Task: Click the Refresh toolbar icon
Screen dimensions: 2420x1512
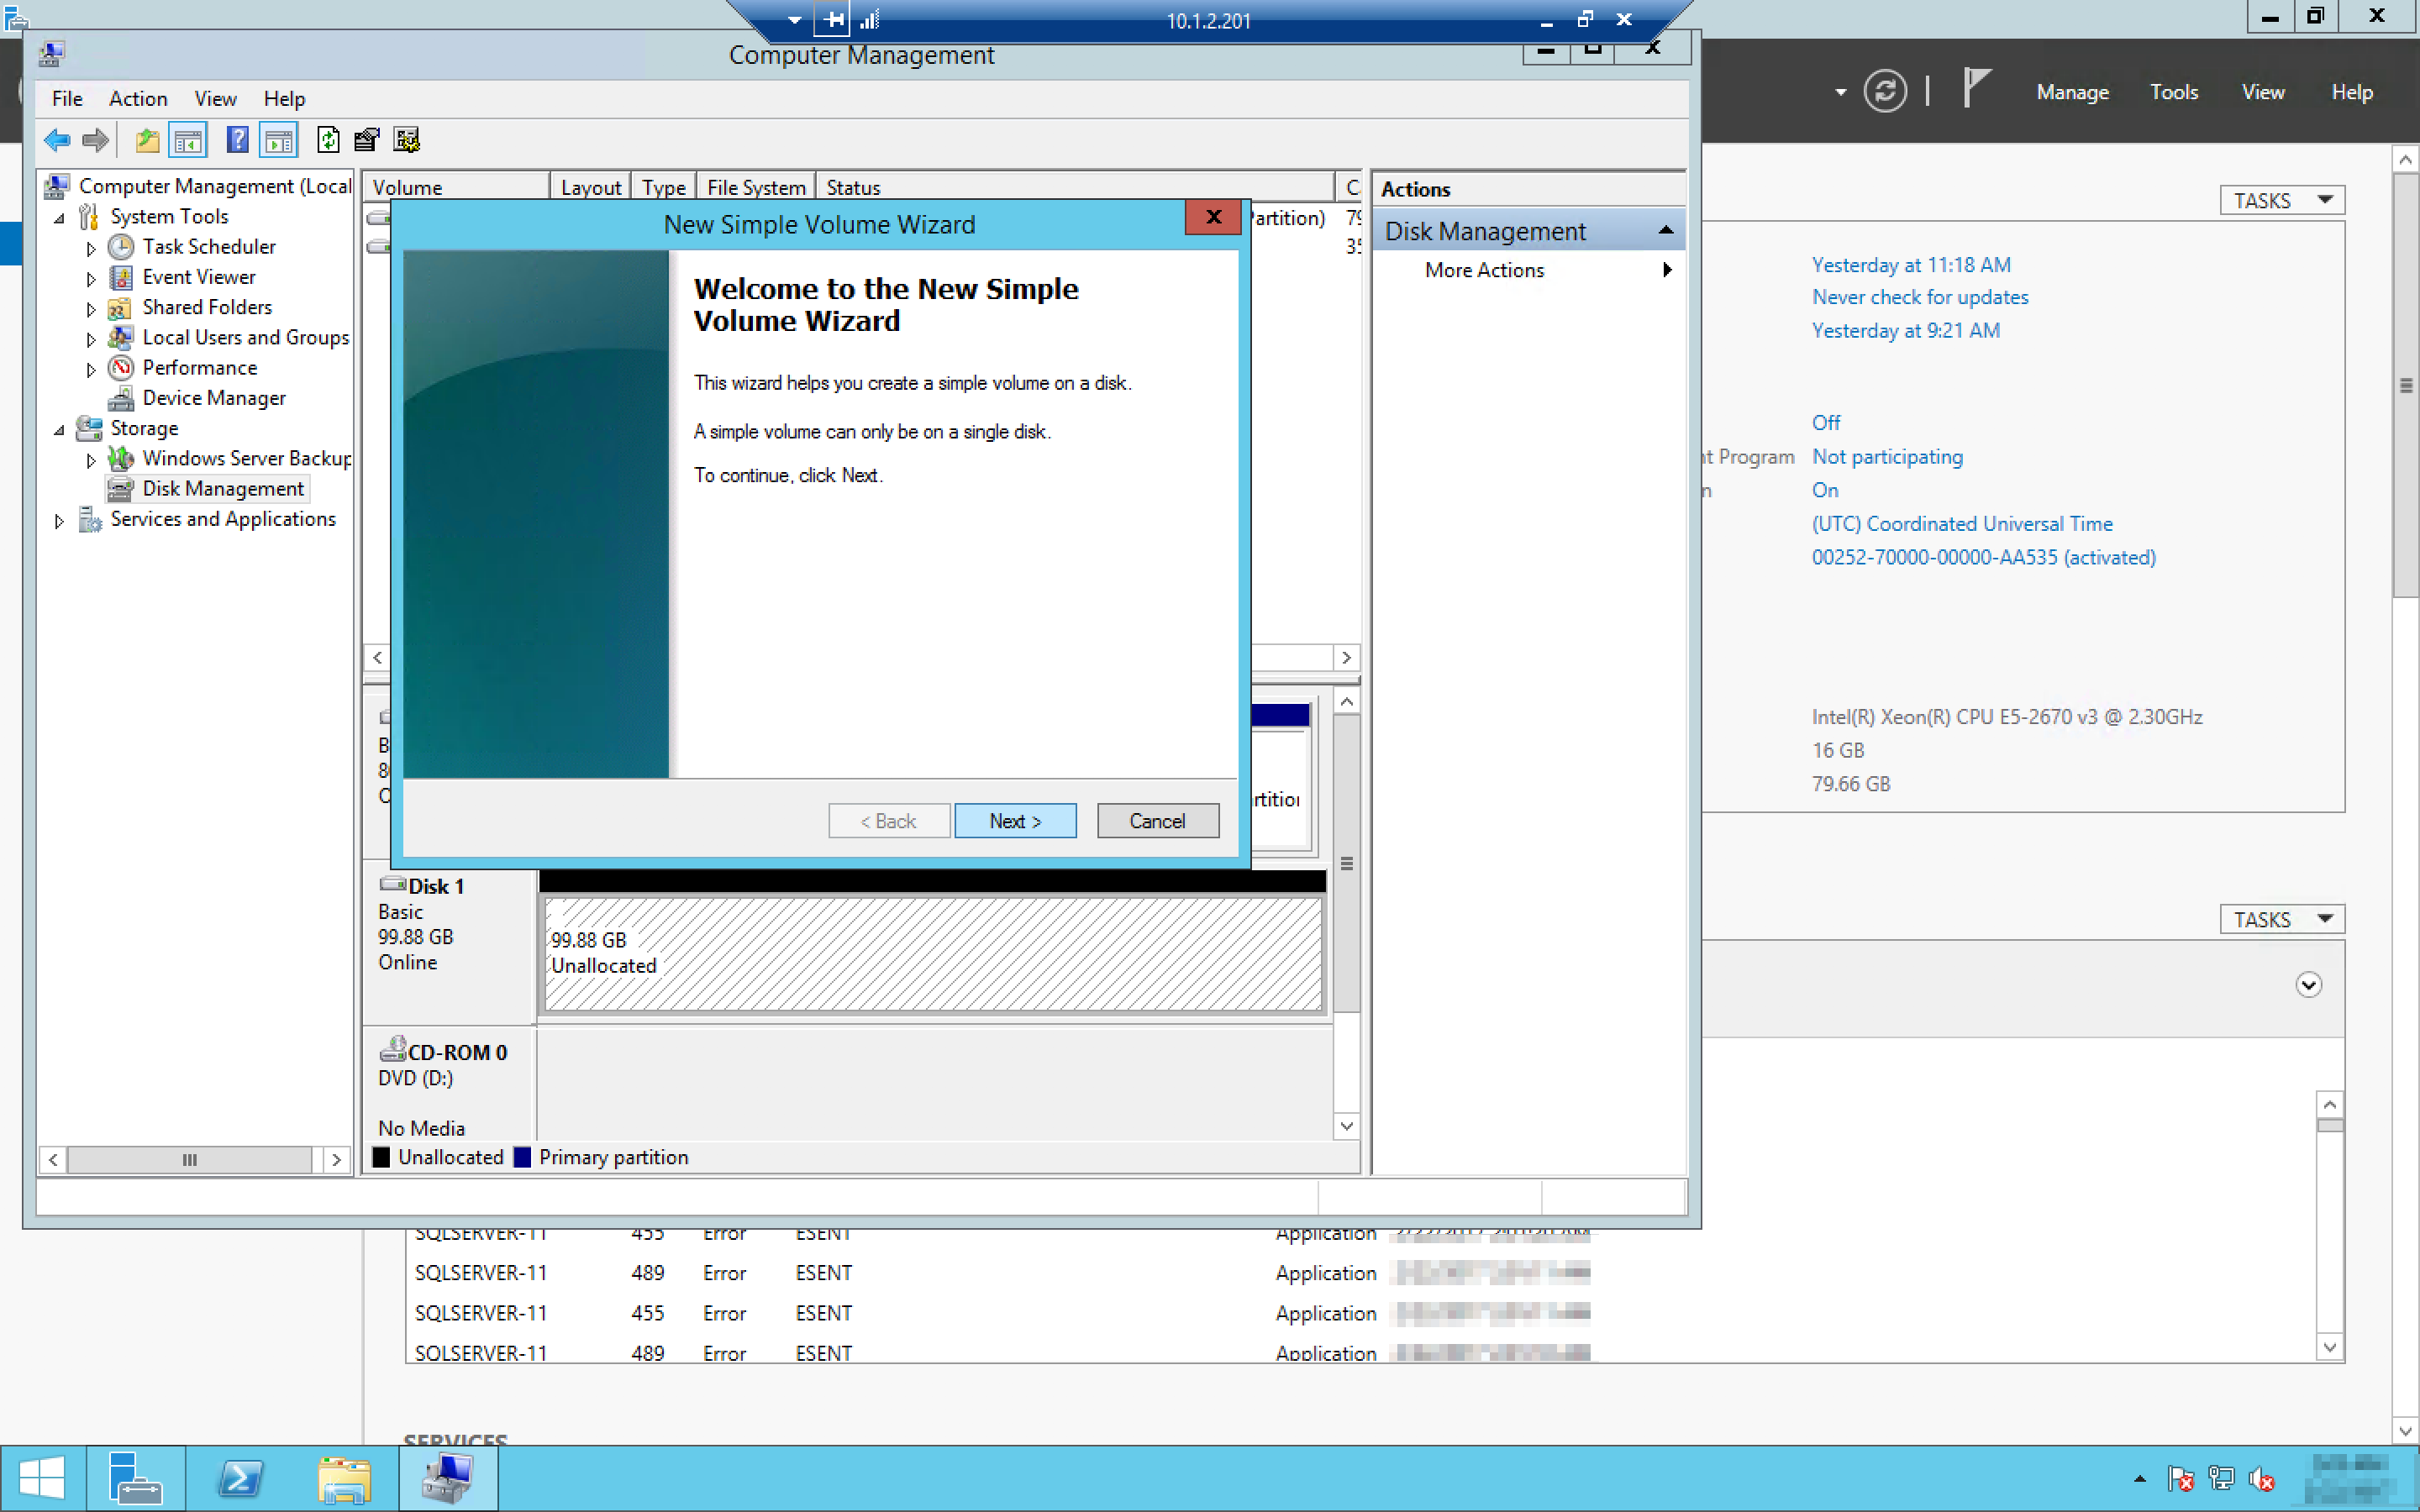Action: pyautogui.click(x=328, y=140)
